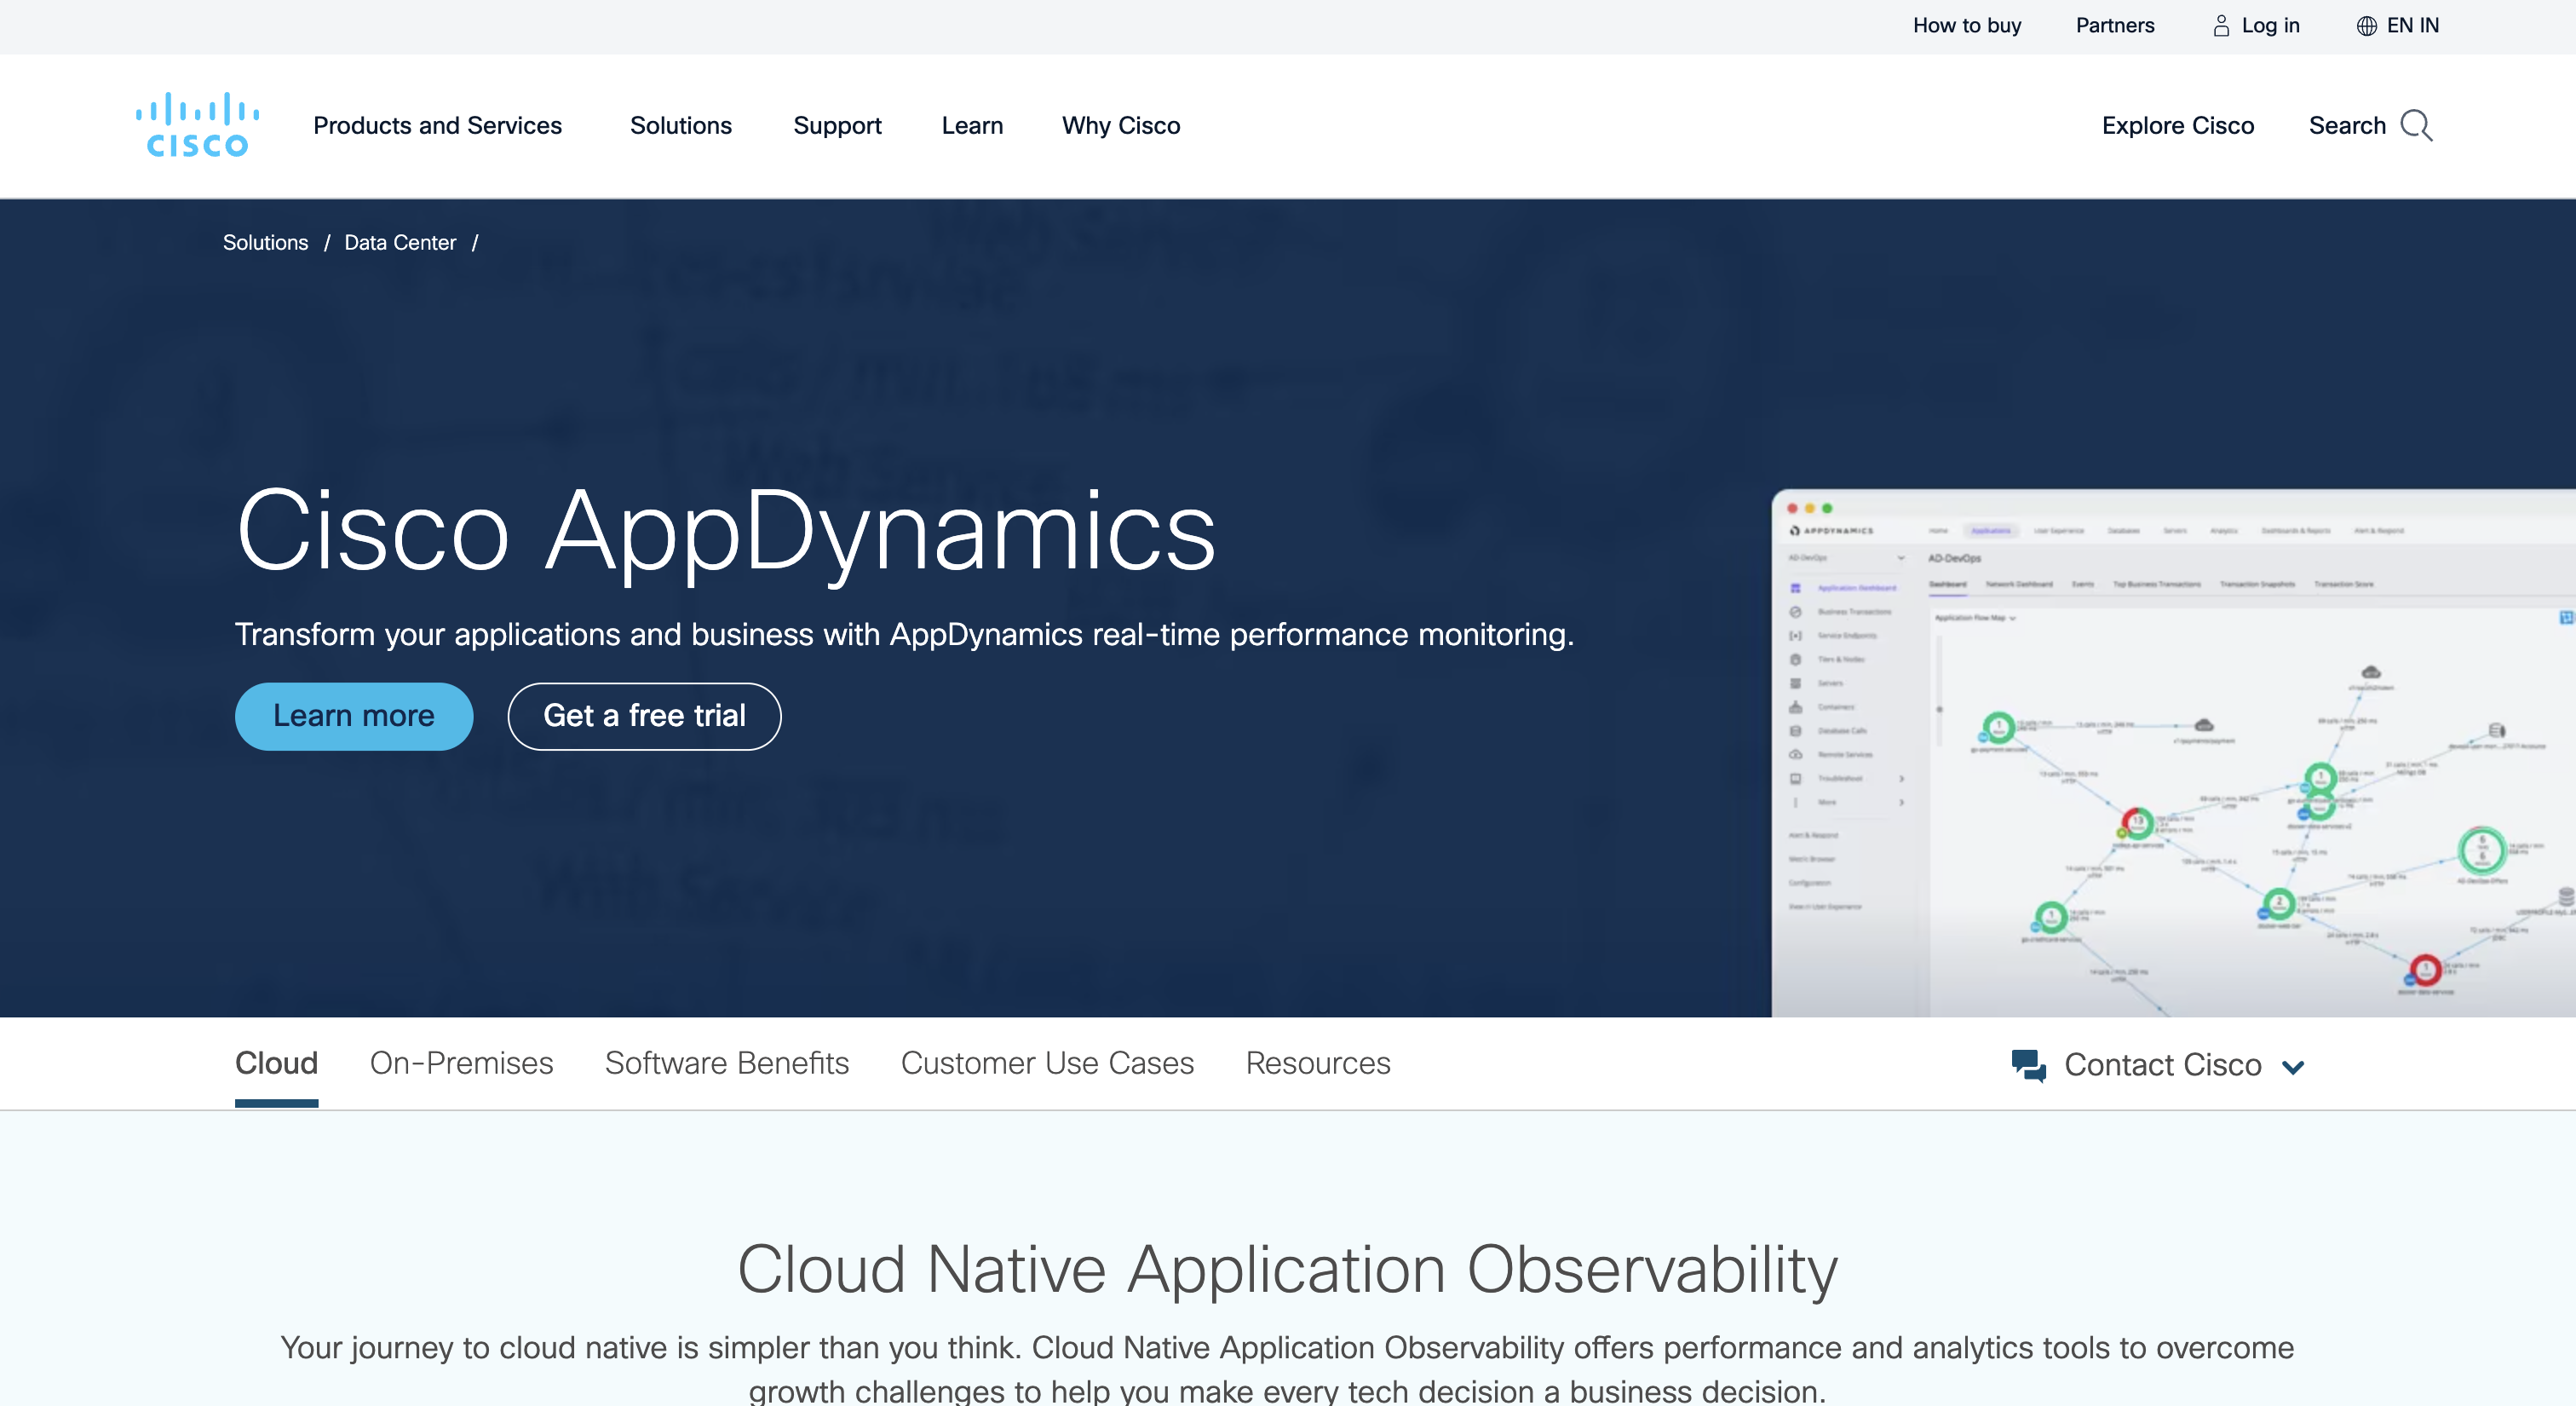This screenshot has height=1406, width=2576.
Task: Click the search magnifying glass icon
Action: (x=2416, y=126)
